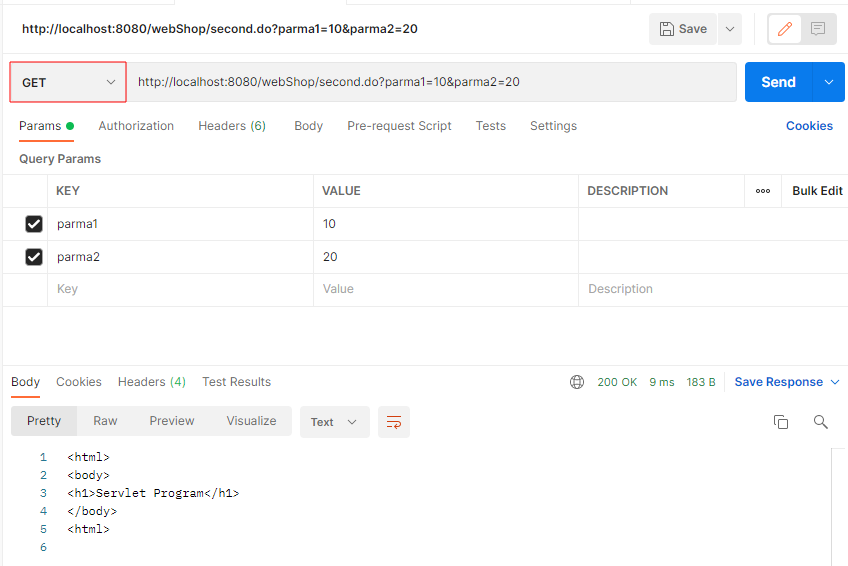Uncheck the parma2 parameter checkbox
Viewport: 848px width, 566px height.
coord(34,257)
